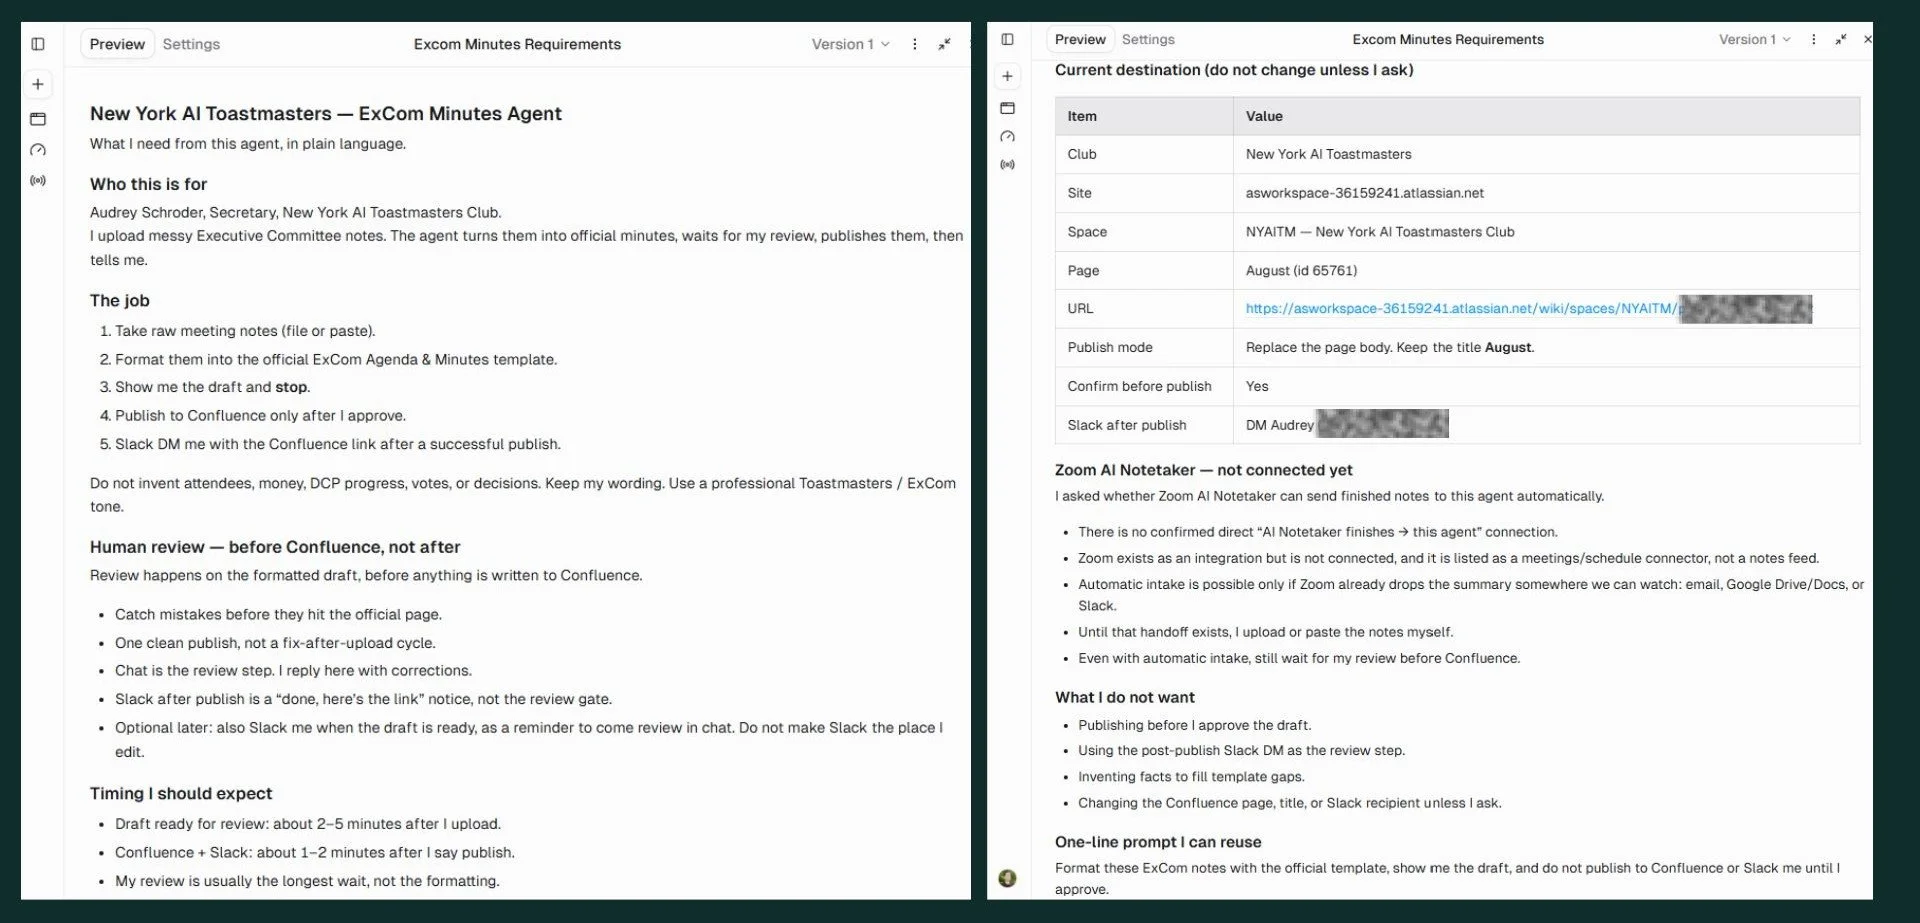The width and height of the screenshot is (1920, 923).
Task: Click the 'Value' table column header
Action: tap(1546, 116)
